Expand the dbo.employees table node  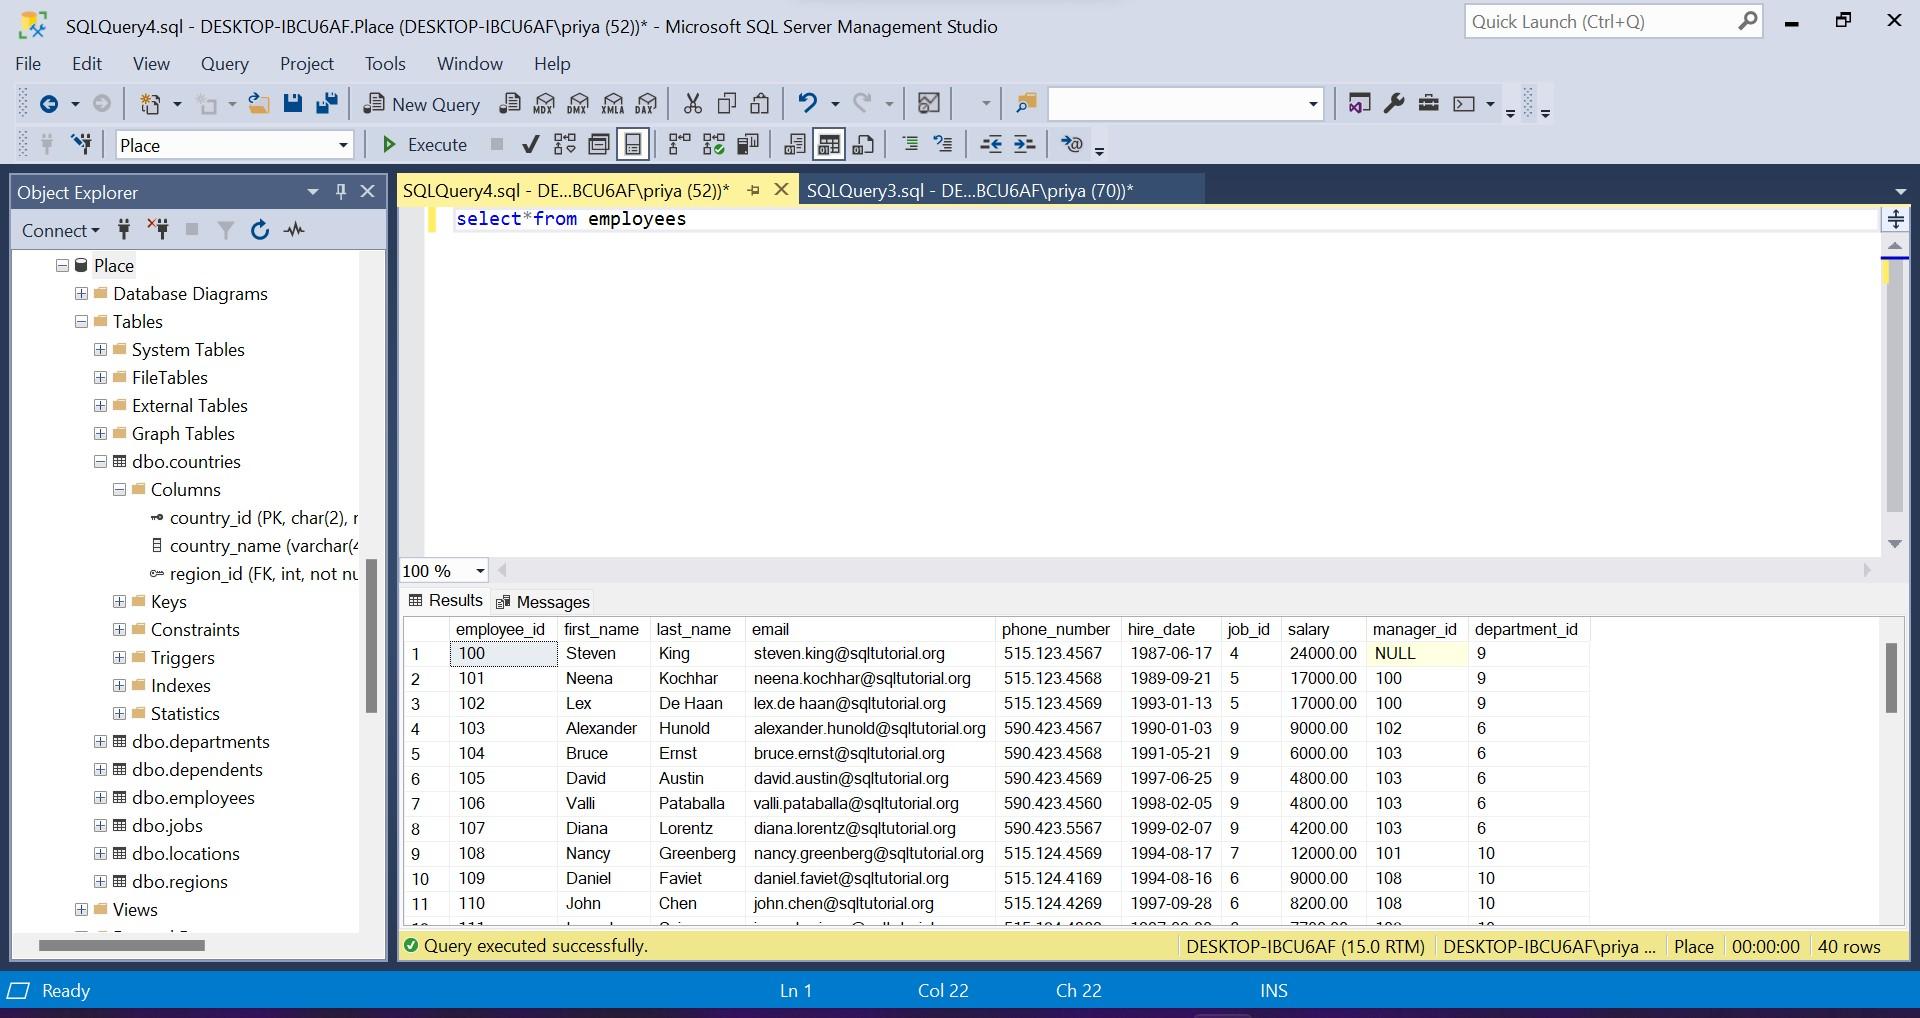point(99,797)
